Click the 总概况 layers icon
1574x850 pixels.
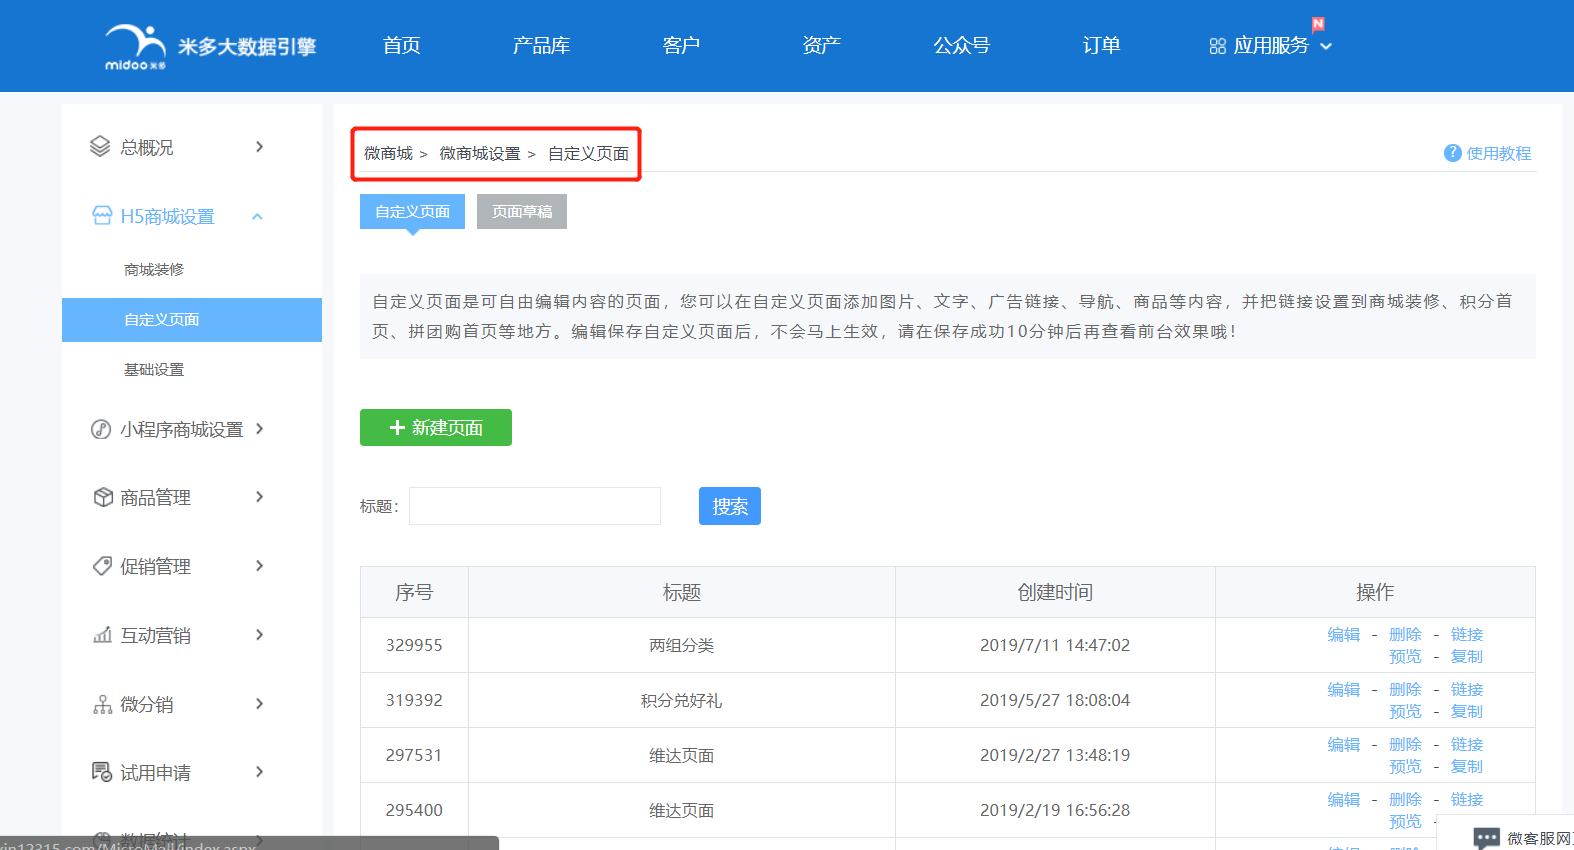100,147
